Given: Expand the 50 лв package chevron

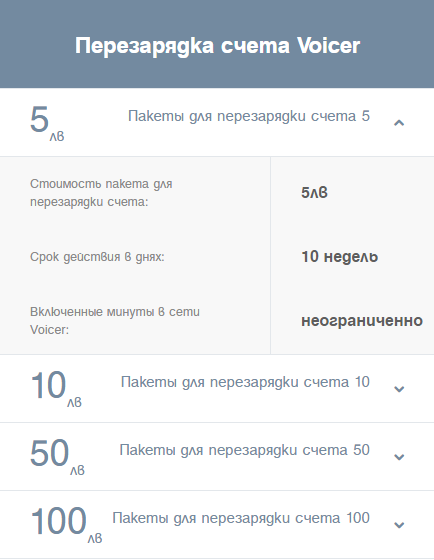Looking at the screenshot, I should click(x=399, y=457).
